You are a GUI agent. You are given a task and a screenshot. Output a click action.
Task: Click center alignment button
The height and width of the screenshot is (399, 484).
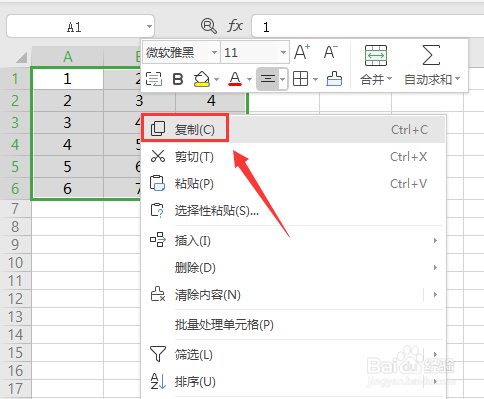pos(268,79)
